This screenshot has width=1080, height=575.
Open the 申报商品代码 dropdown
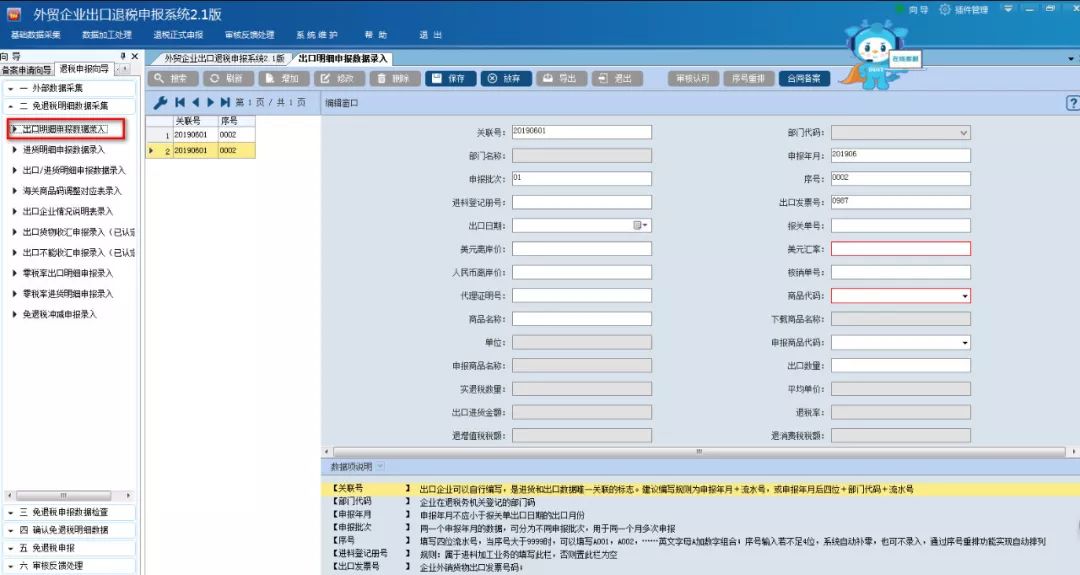coord(965,342)
